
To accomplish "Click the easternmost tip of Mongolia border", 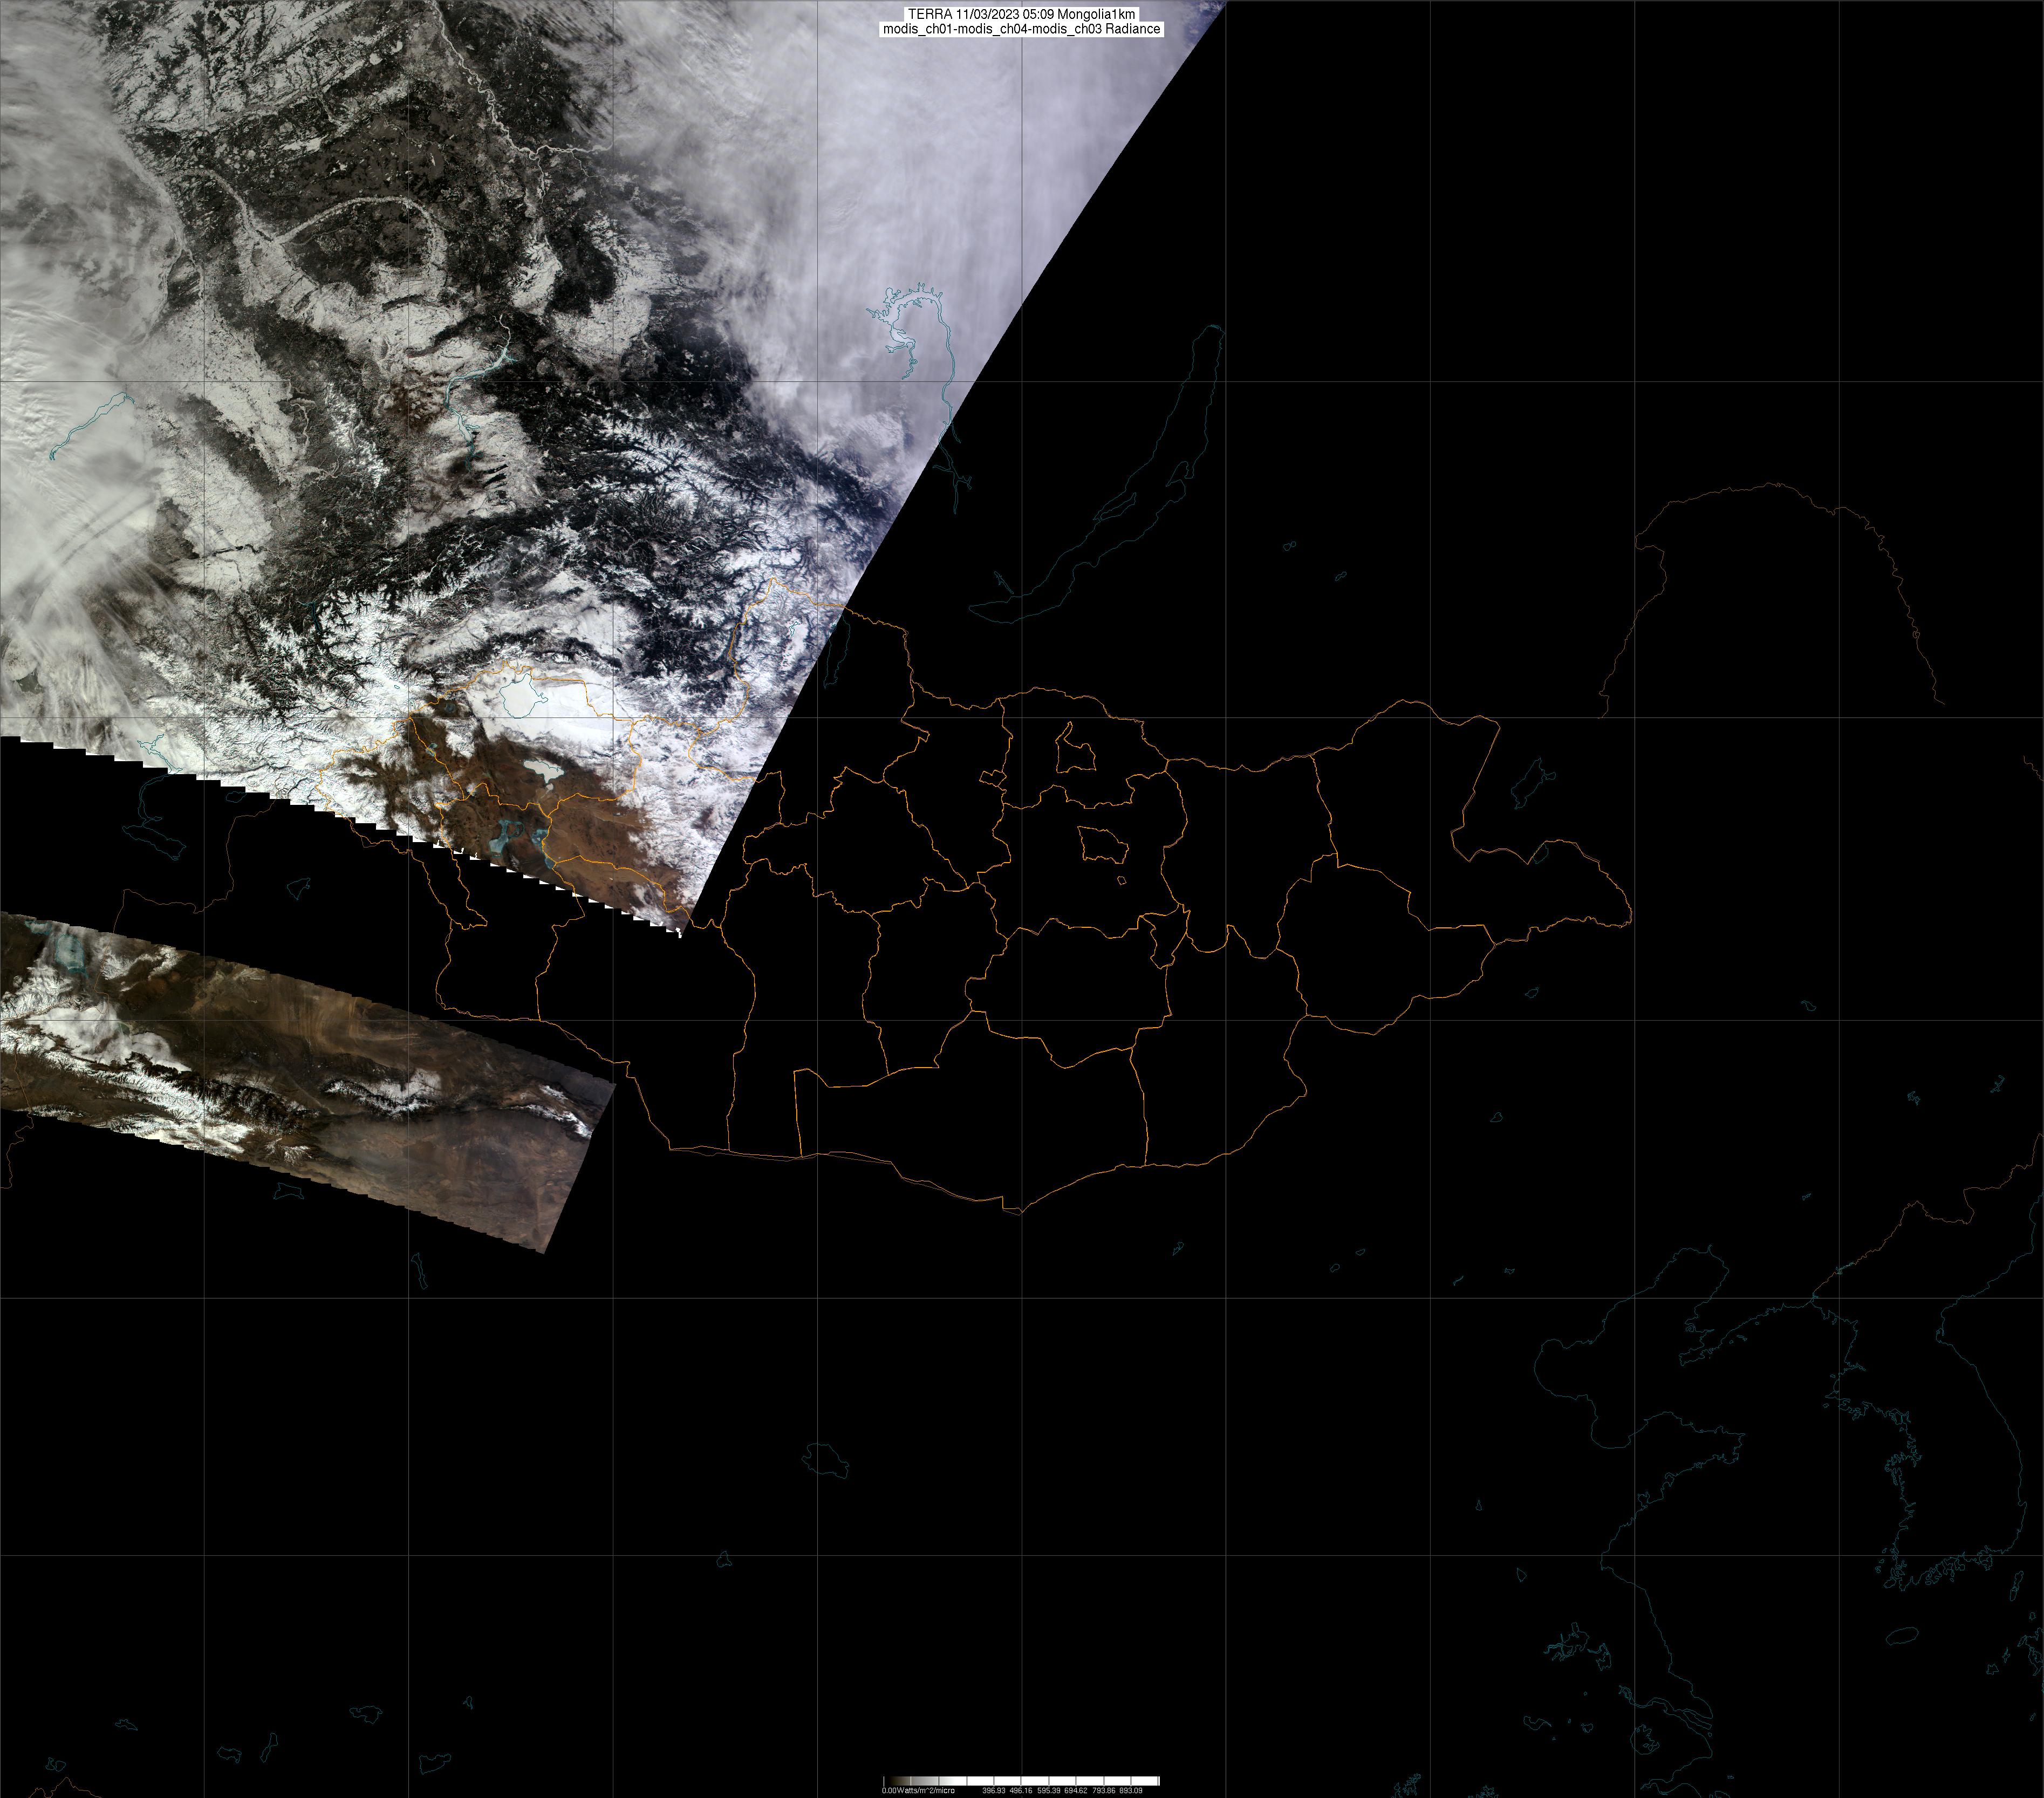I will 1631,915.
